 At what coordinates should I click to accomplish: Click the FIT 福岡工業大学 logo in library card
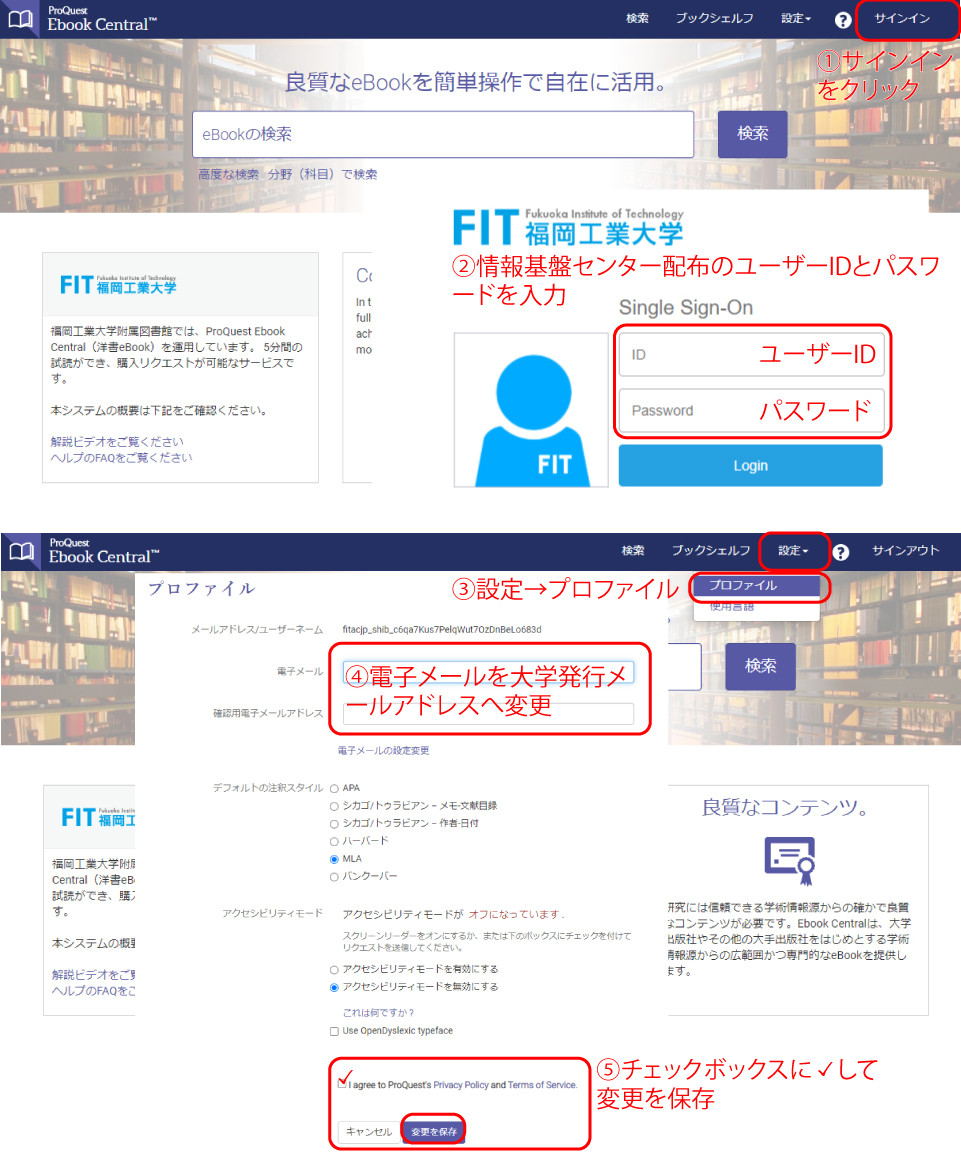click(118, 284)
